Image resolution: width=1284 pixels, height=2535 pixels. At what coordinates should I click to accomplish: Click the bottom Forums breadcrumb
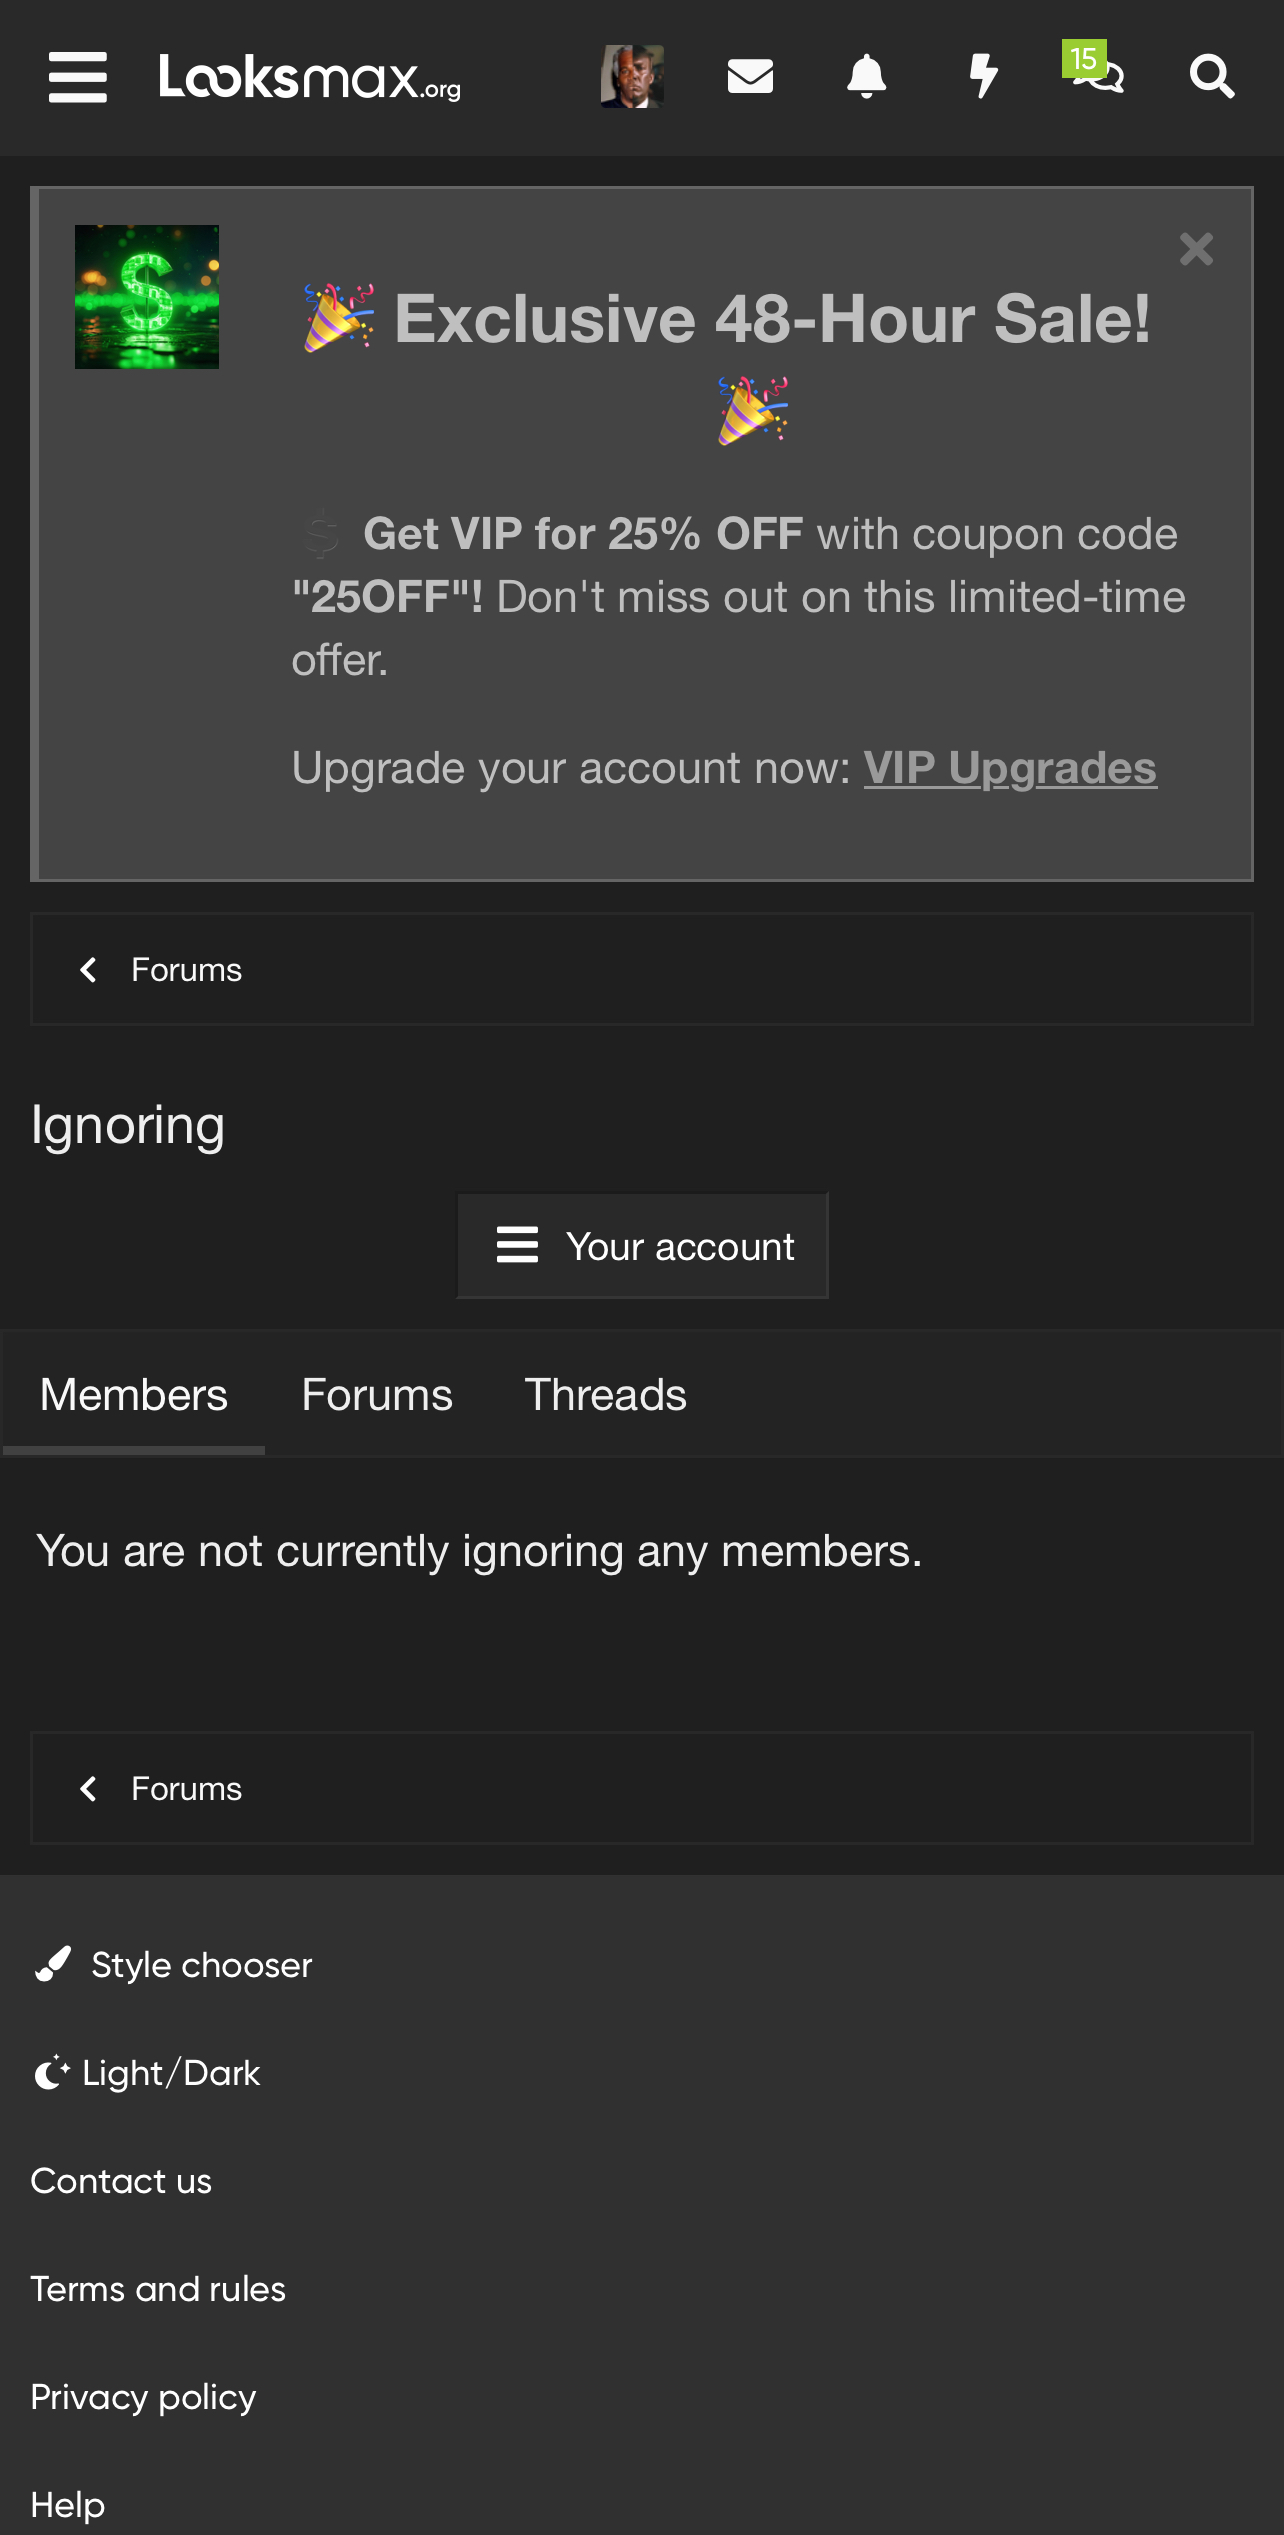pyautogui.click(x=186, y=1789)
